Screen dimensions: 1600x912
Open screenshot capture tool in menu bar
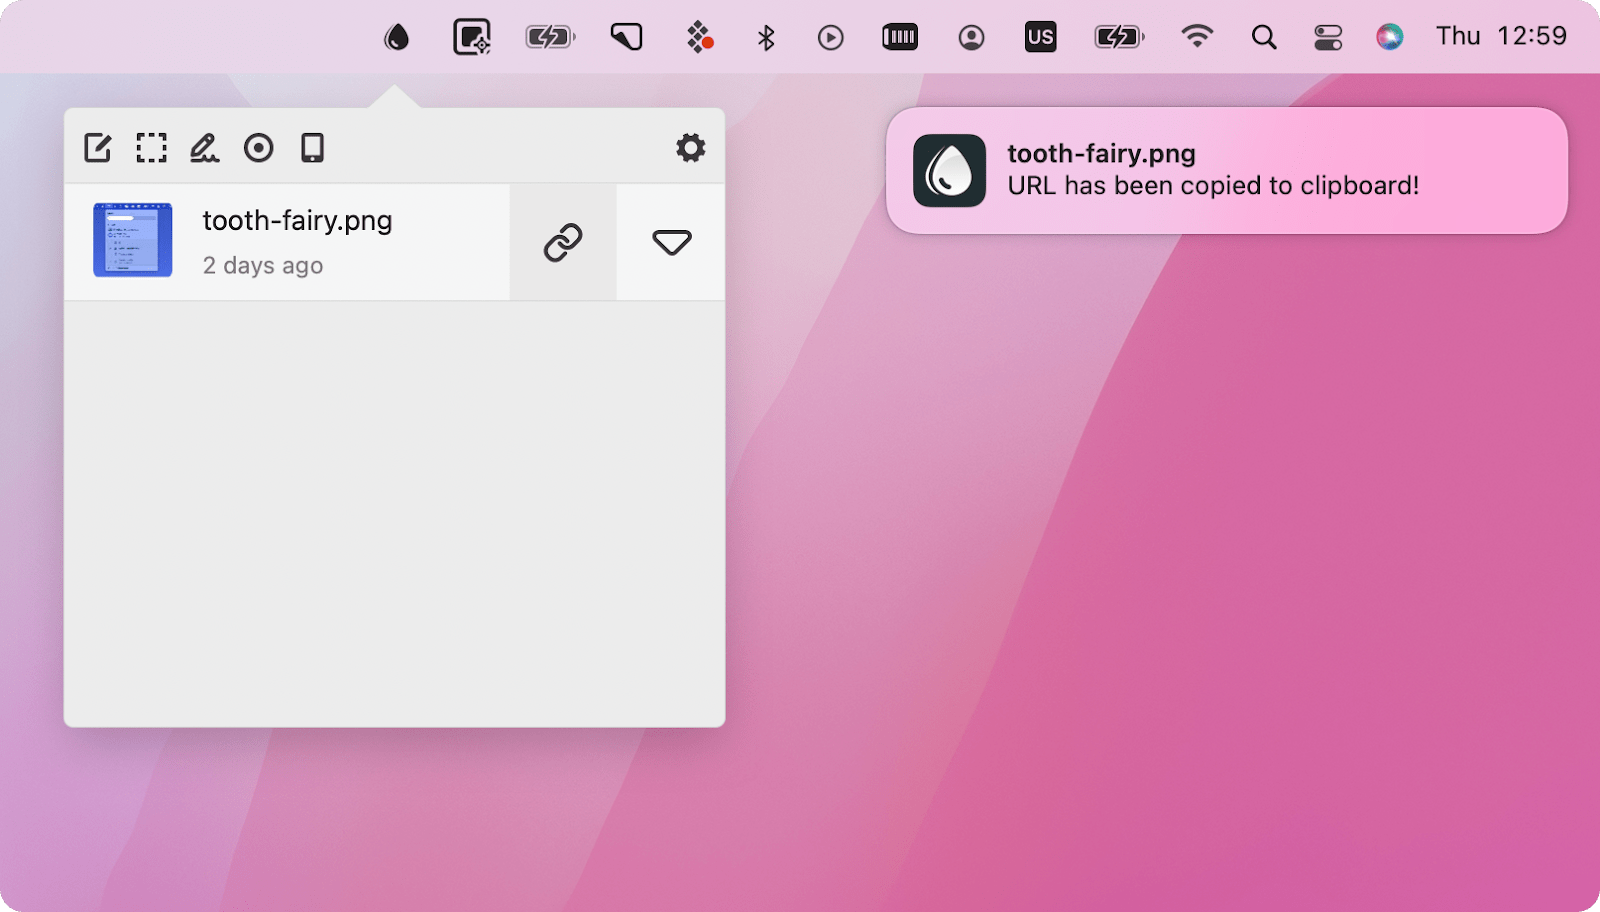tap(472, 37)
